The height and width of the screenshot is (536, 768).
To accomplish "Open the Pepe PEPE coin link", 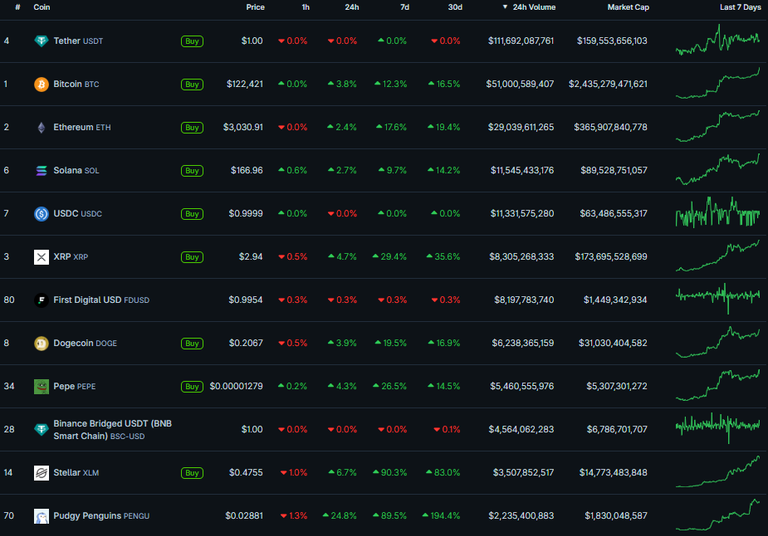I will click(74, 386).
